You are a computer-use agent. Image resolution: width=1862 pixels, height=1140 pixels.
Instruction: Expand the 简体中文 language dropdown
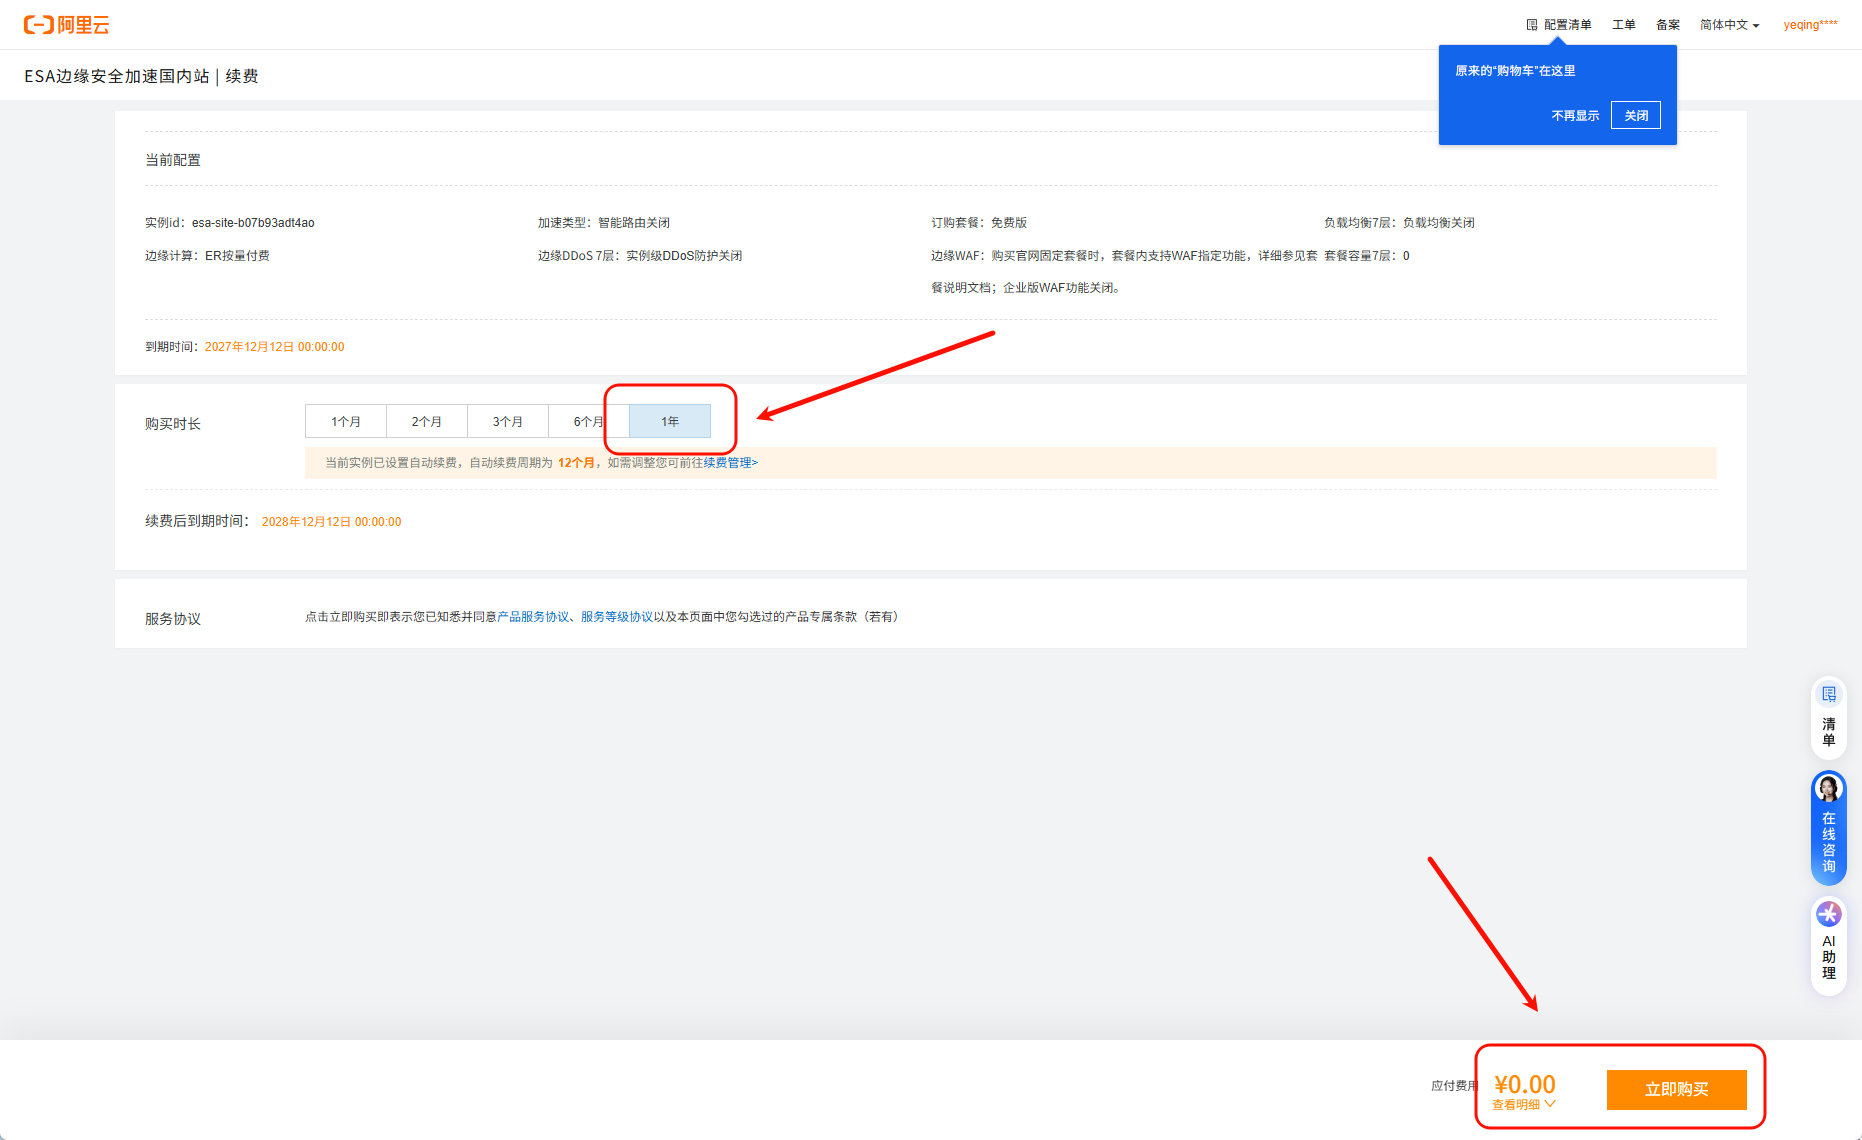tap(1729, 25)
